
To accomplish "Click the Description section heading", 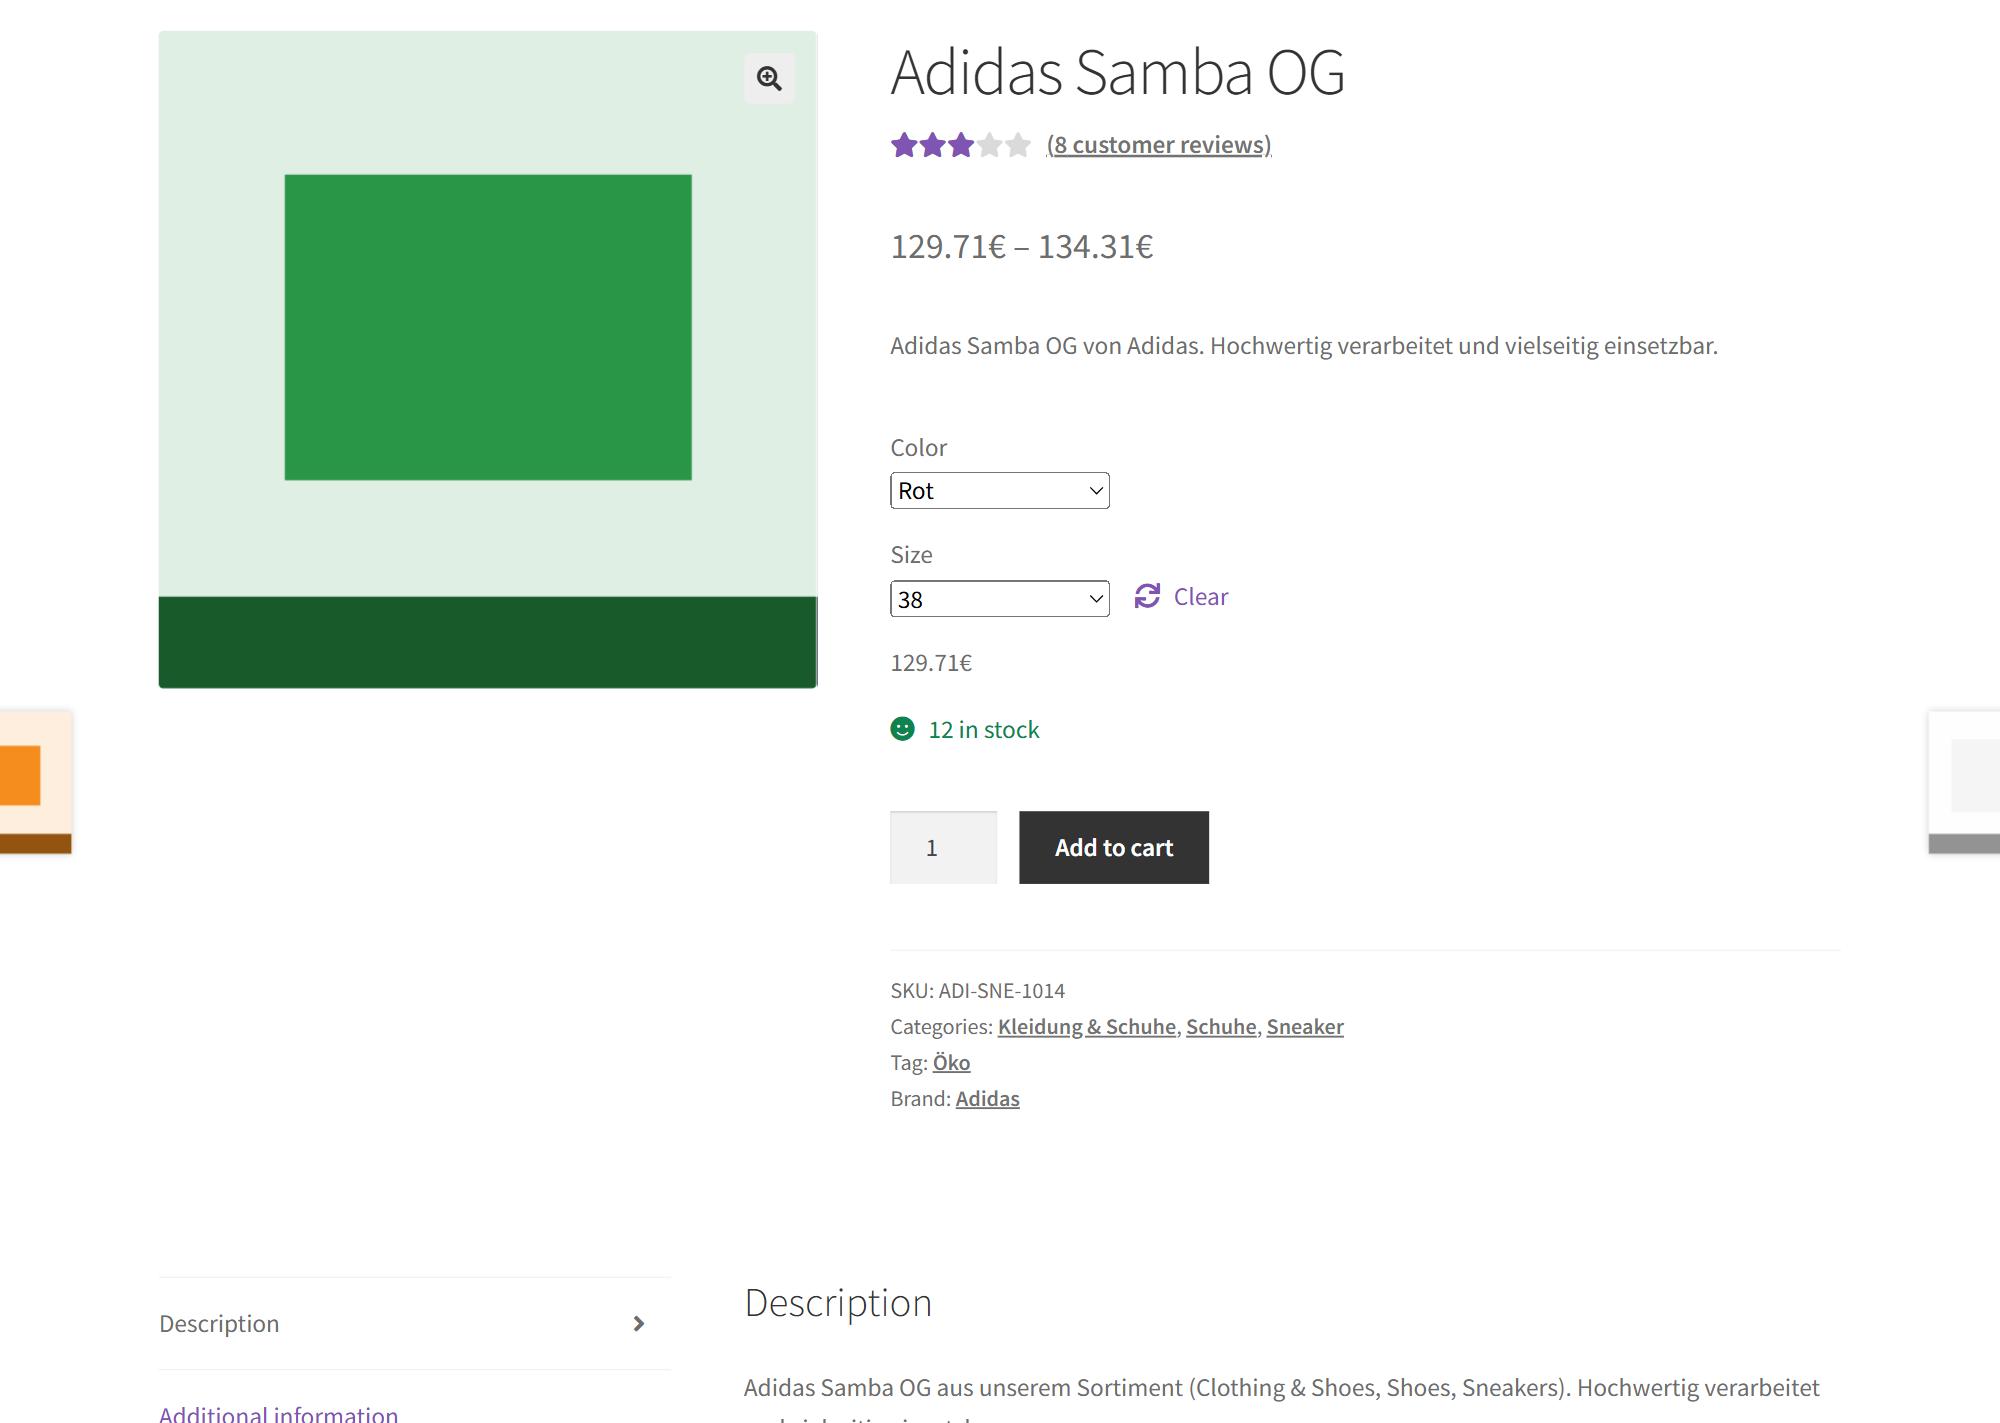I will pos(838,1303).
